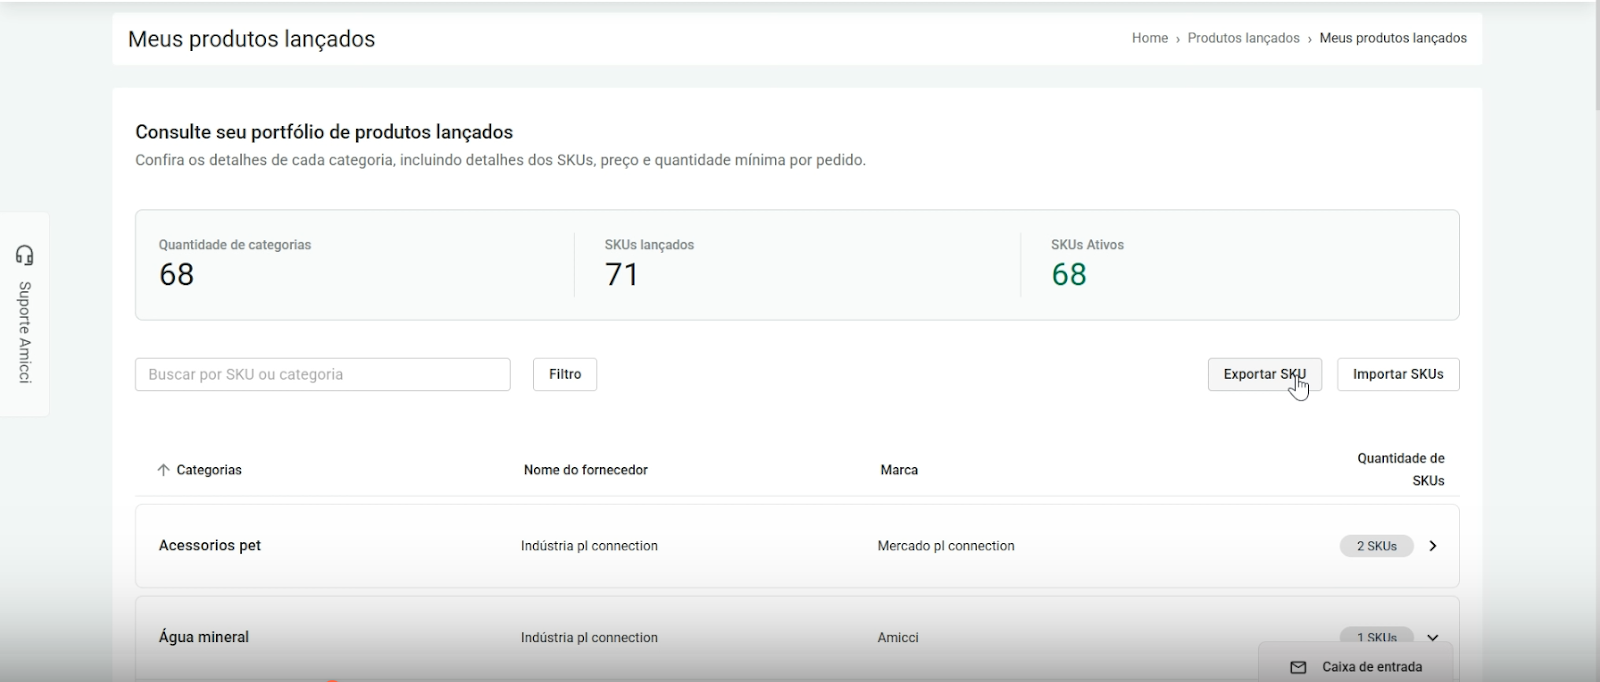Collapse the Água mineral row chevron
This screenshot has height=682, width=1600.
1433,637
